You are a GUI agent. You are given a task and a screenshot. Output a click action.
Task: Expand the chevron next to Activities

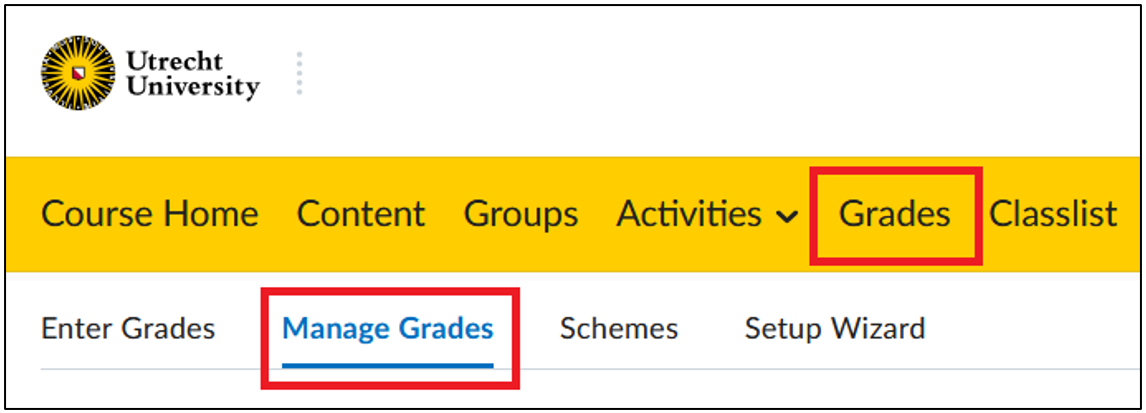coord(786,217)
